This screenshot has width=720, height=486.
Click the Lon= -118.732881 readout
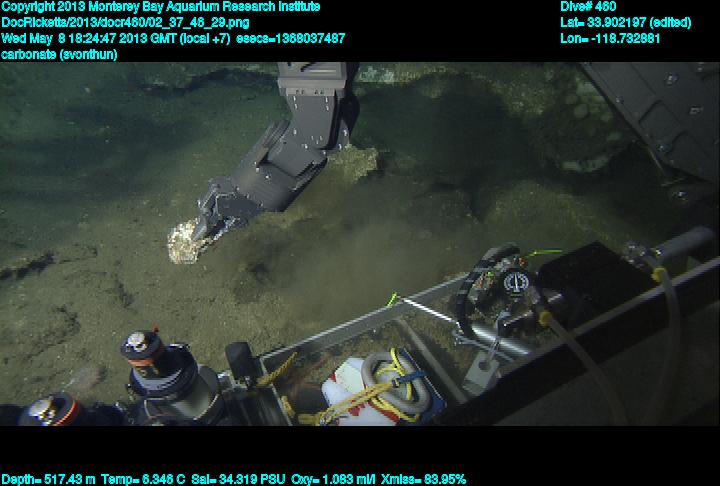click(610, 38)
